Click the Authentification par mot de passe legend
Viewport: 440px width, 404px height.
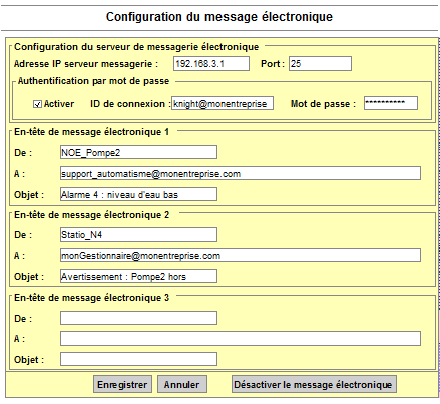93,81
